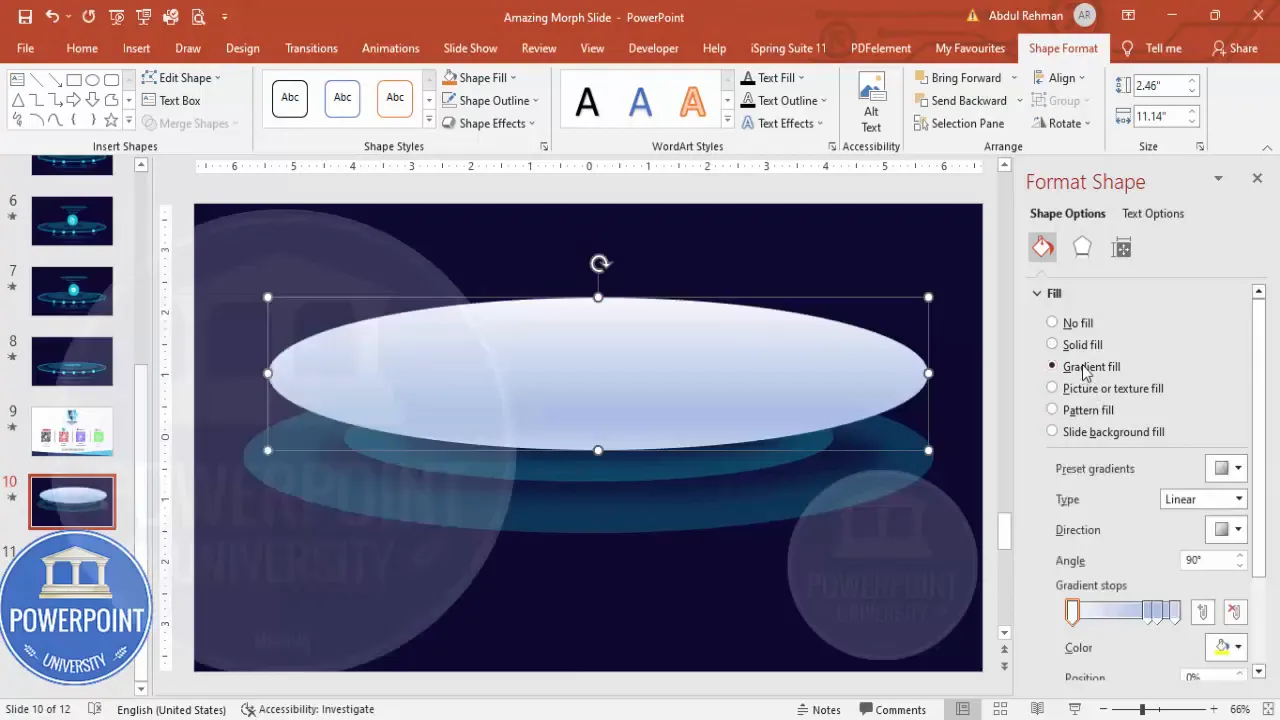Apply the orange outlined Abc shape style
Image resolution: width=1280 pixels, height=720 pixels.
[x=395, y=98]
